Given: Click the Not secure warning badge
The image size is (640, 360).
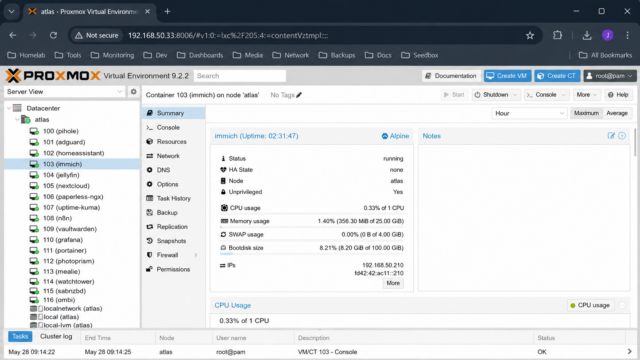Looking at the screenshot, I should click(x=97, y=36).
